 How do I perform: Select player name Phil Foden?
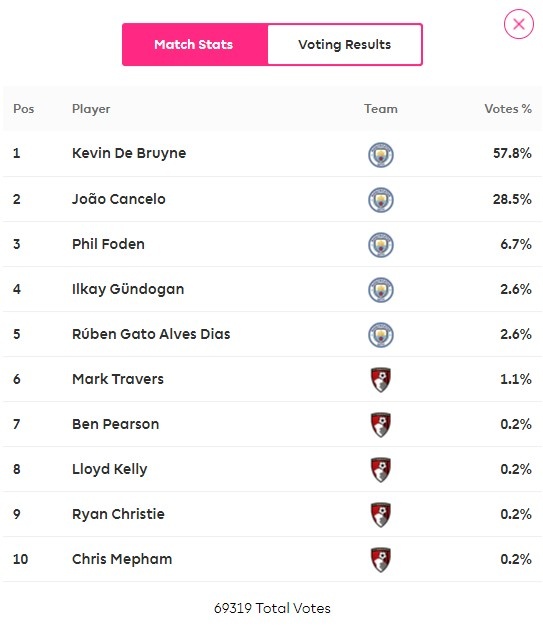tap(108, 244)
